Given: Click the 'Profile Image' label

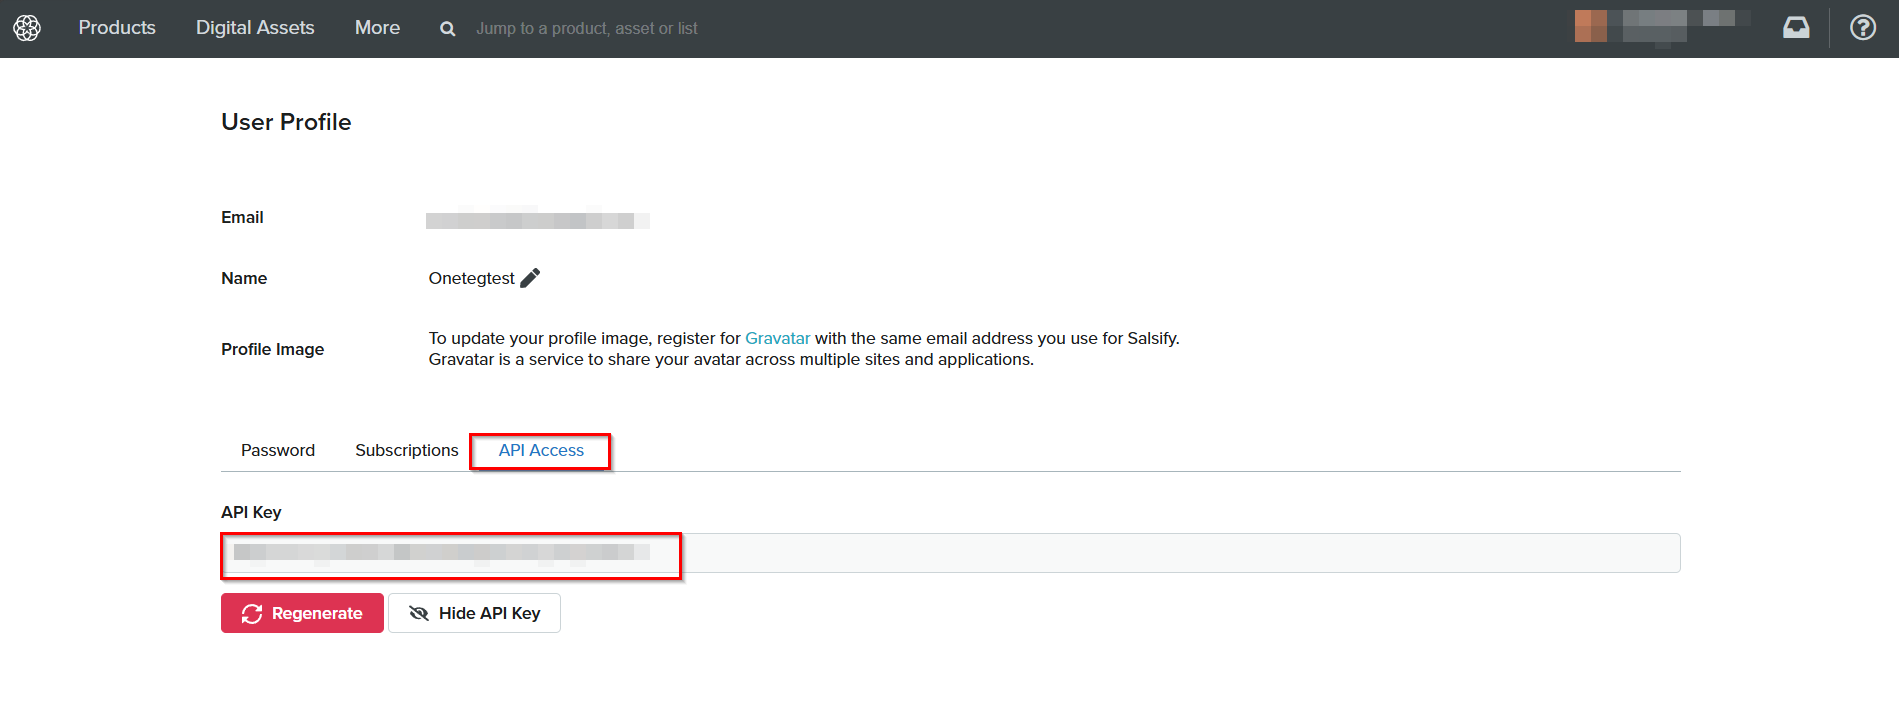Looking at the screenshot, I should point(272,349).
